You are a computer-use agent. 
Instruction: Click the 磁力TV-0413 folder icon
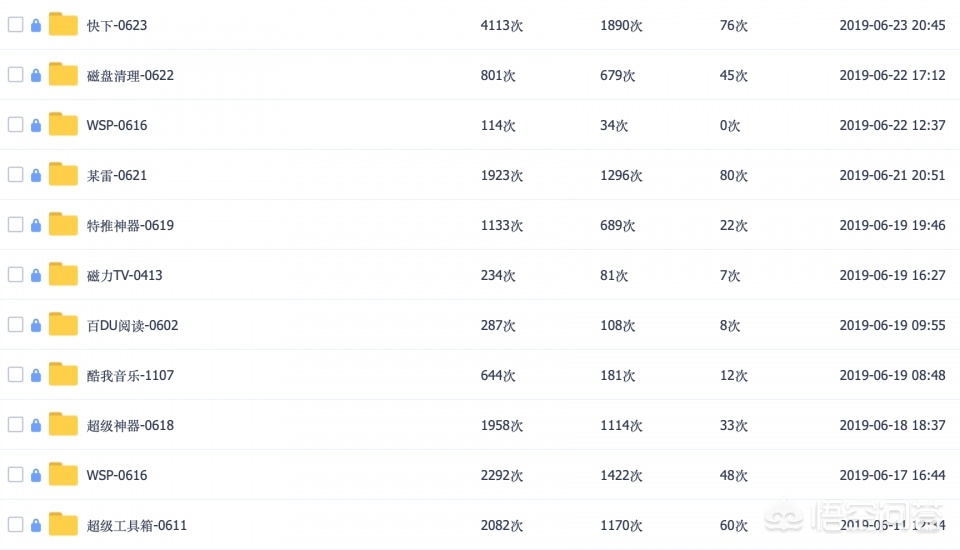(63, 275)
